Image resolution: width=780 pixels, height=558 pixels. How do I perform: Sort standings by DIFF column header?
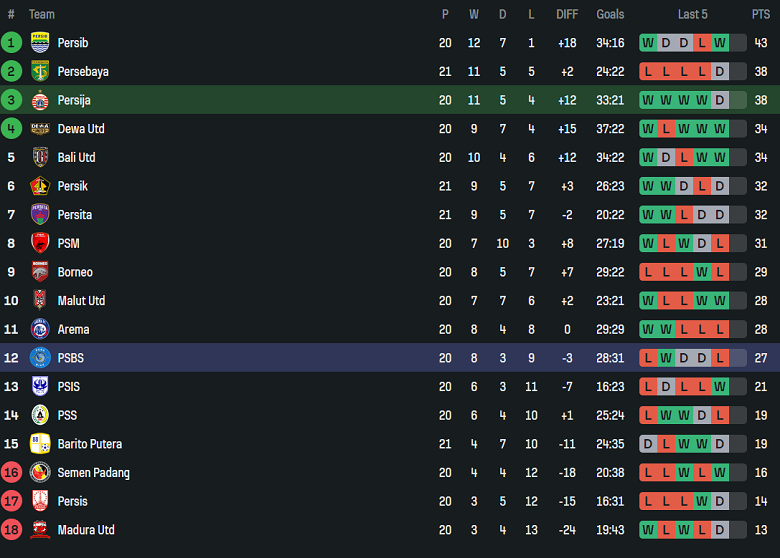pyautogui.click(x=567, y=14)
